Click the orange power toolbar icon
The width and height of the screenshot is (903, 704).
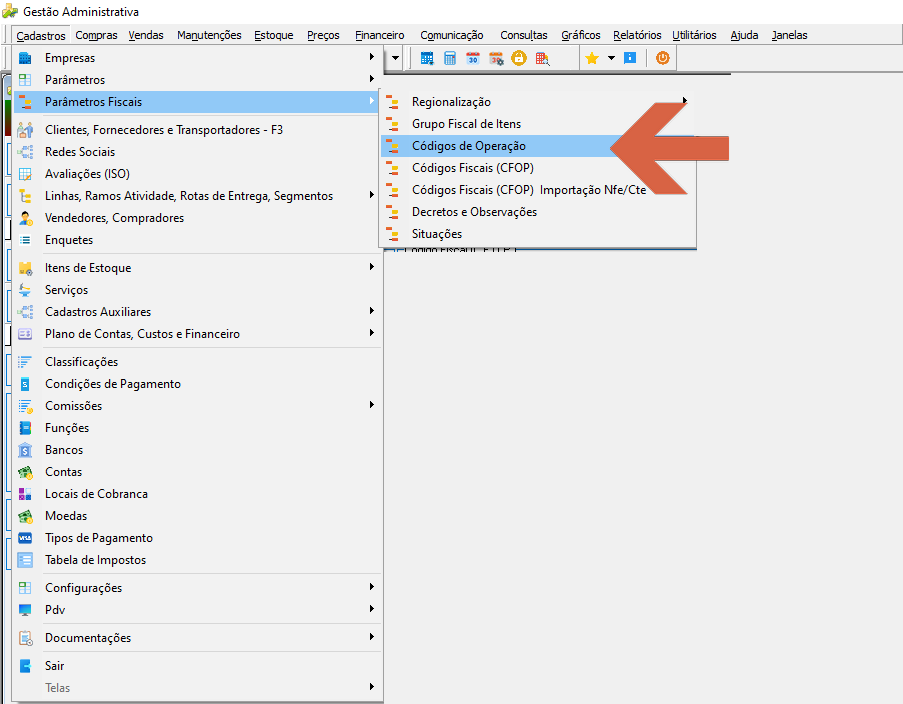point(663,58)
